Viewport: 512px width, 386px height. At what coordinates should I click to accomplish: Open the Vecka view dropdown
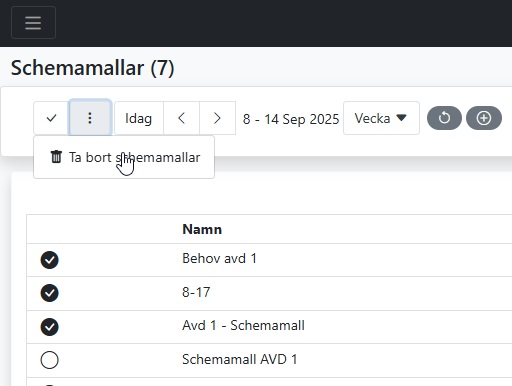(x=381, y=118)
